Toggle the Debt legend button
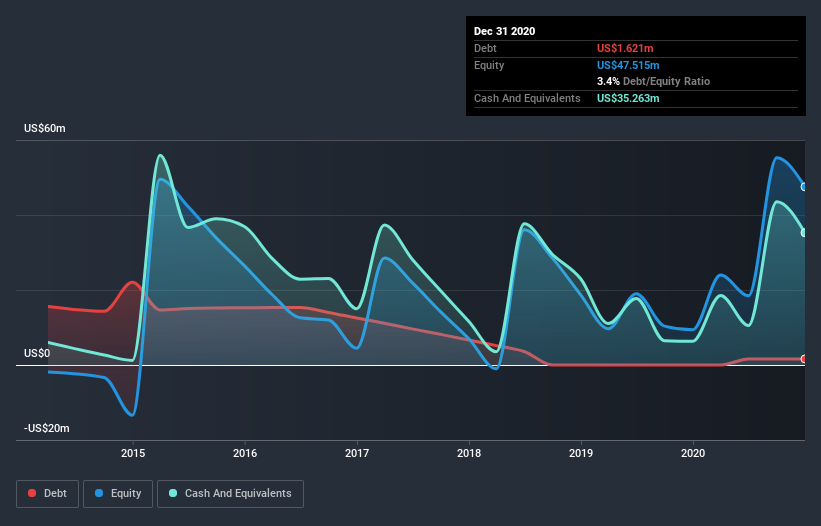Screen dimensions: 821x526 [48, 494]
